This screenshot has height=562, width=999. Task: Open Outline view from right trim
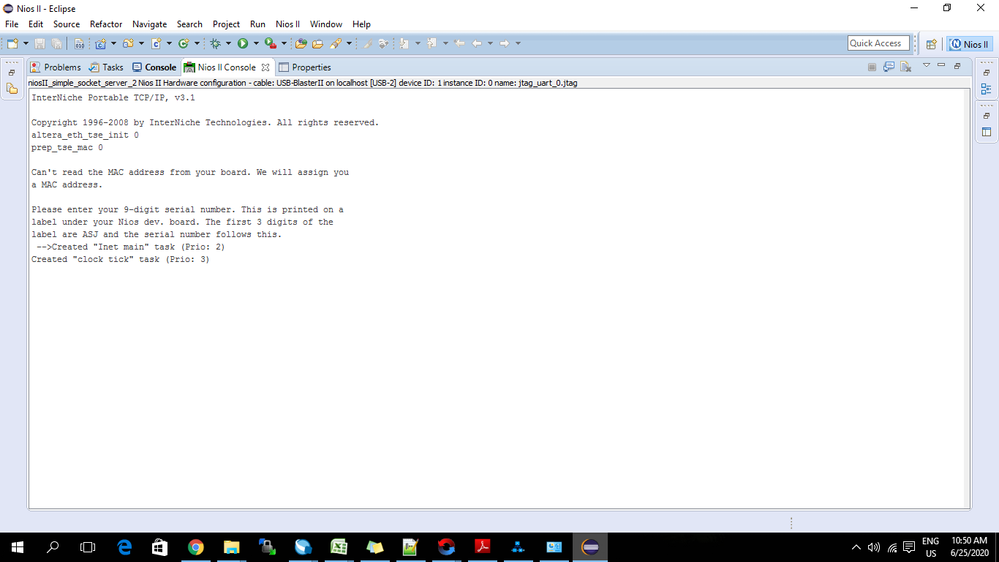[x=986, y=89]
